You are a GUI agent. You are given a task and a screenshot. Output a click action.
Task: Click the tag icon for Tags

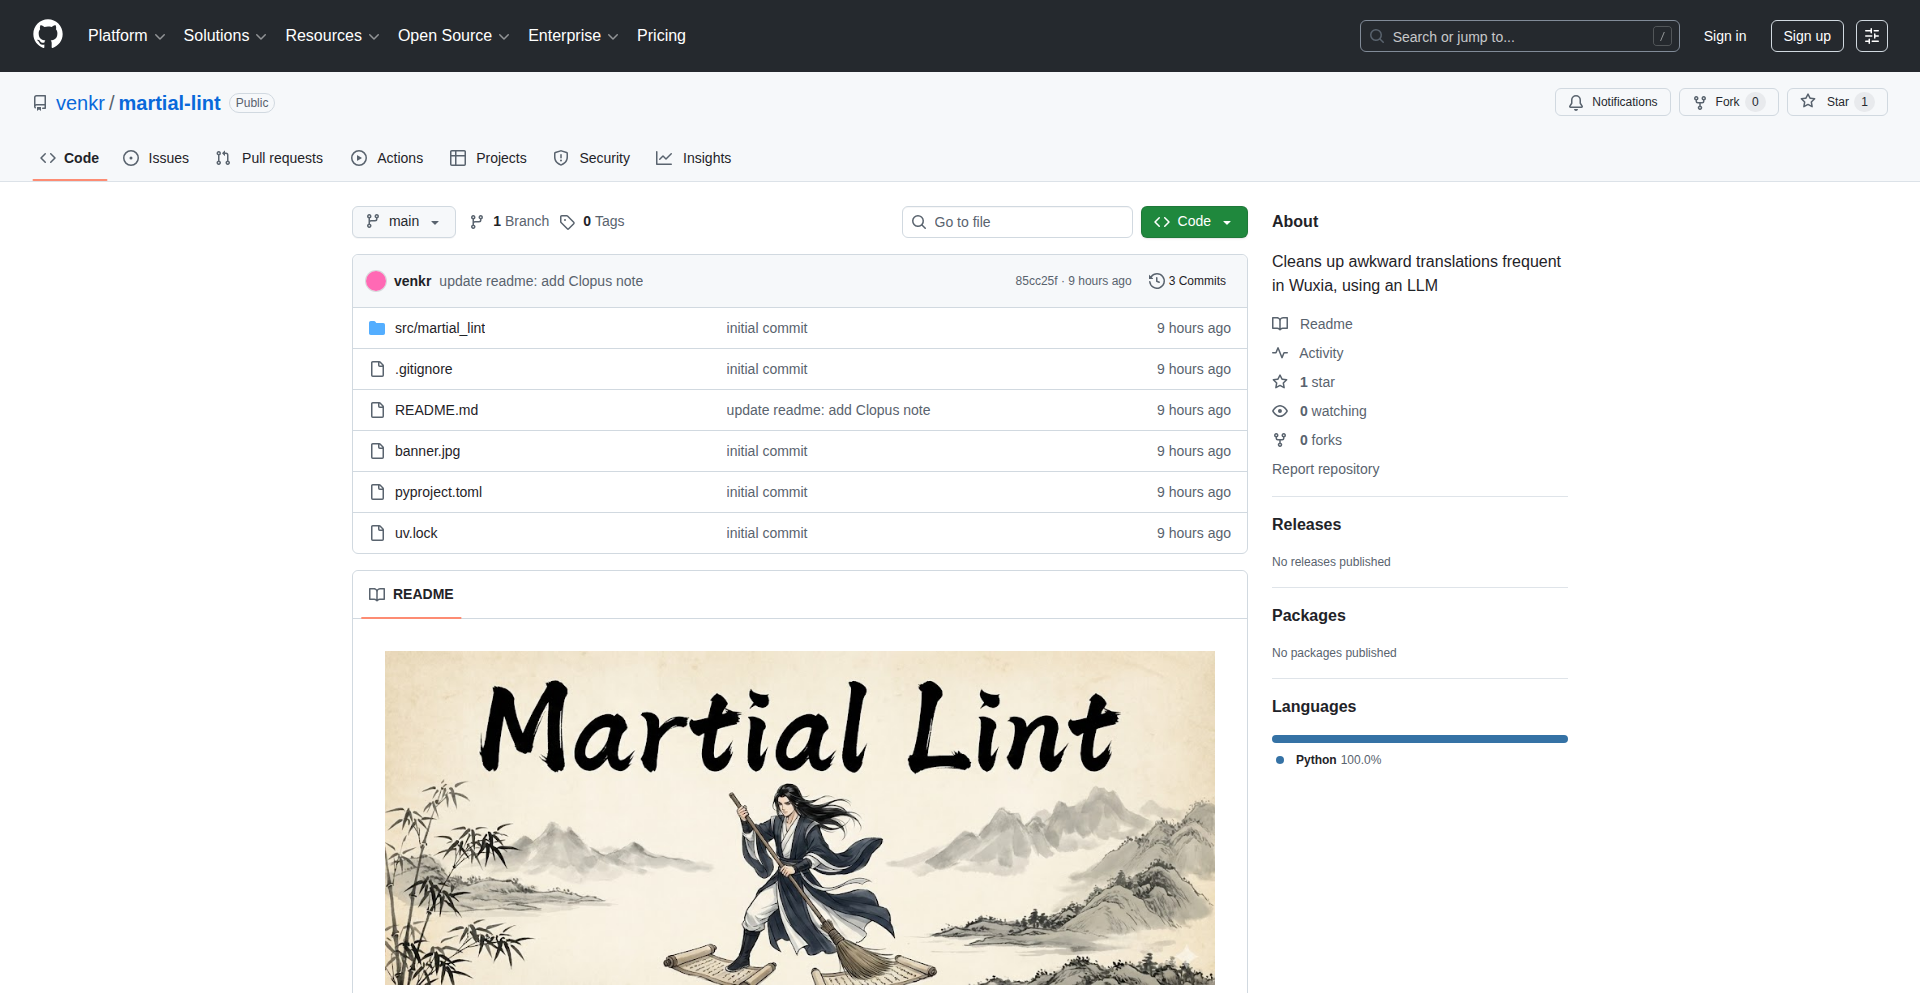pos(567,222)
